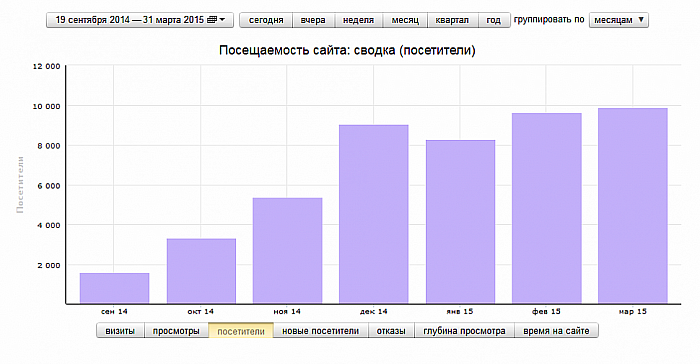Select the вчера period button
700x364 pixels.
[x=312, y=20]
